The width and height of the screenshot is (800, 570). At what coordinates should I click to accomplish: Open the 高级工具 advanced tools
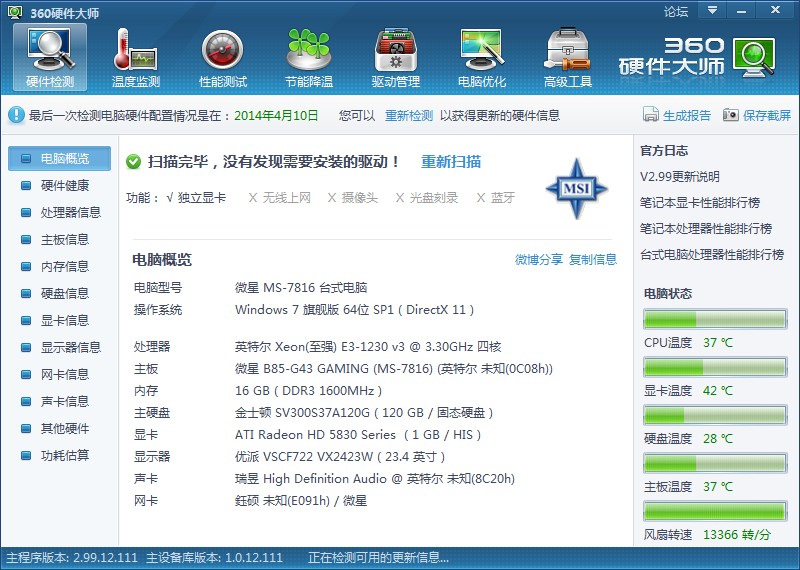[567, 57]
